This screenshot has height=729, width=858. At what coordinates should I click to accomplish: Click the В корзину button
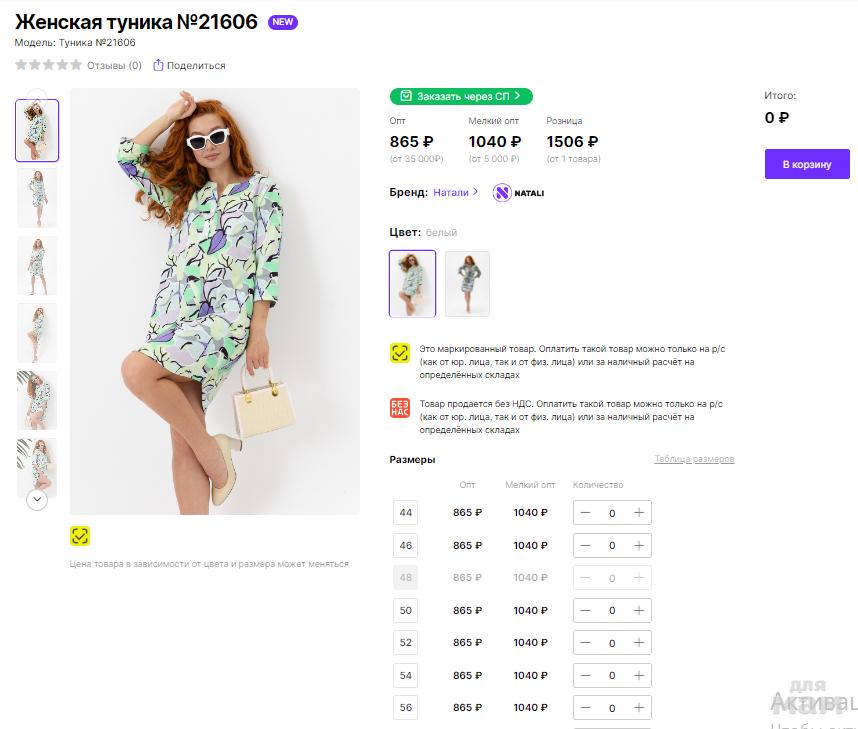[806, 164]
